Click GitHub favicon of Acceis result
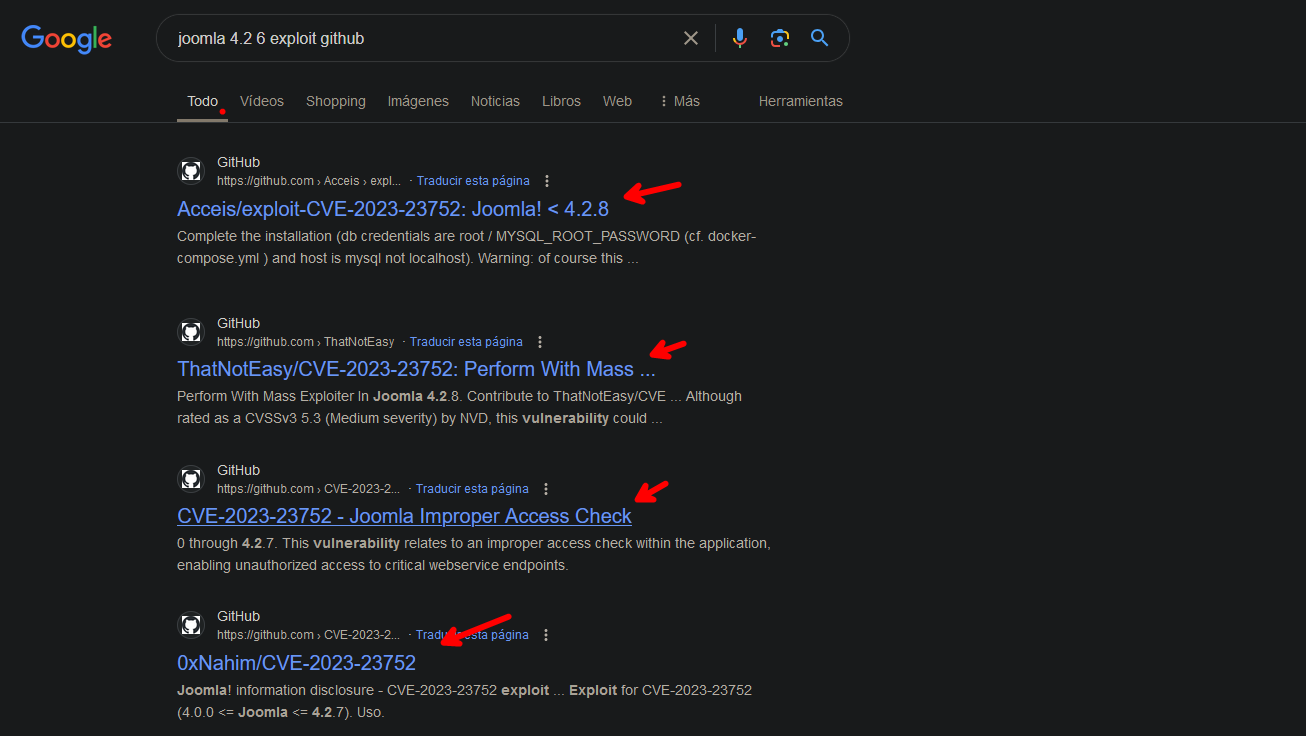1306x736 pixels. [x=191, y=171]
